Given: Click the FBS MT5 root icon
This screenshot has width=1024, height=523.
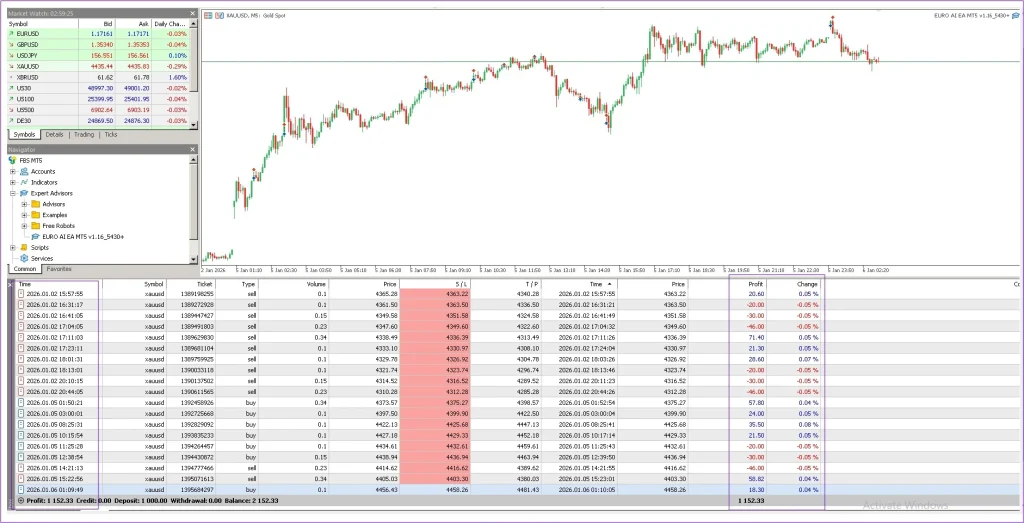Looking at the screenshot, I should [12, 160].
